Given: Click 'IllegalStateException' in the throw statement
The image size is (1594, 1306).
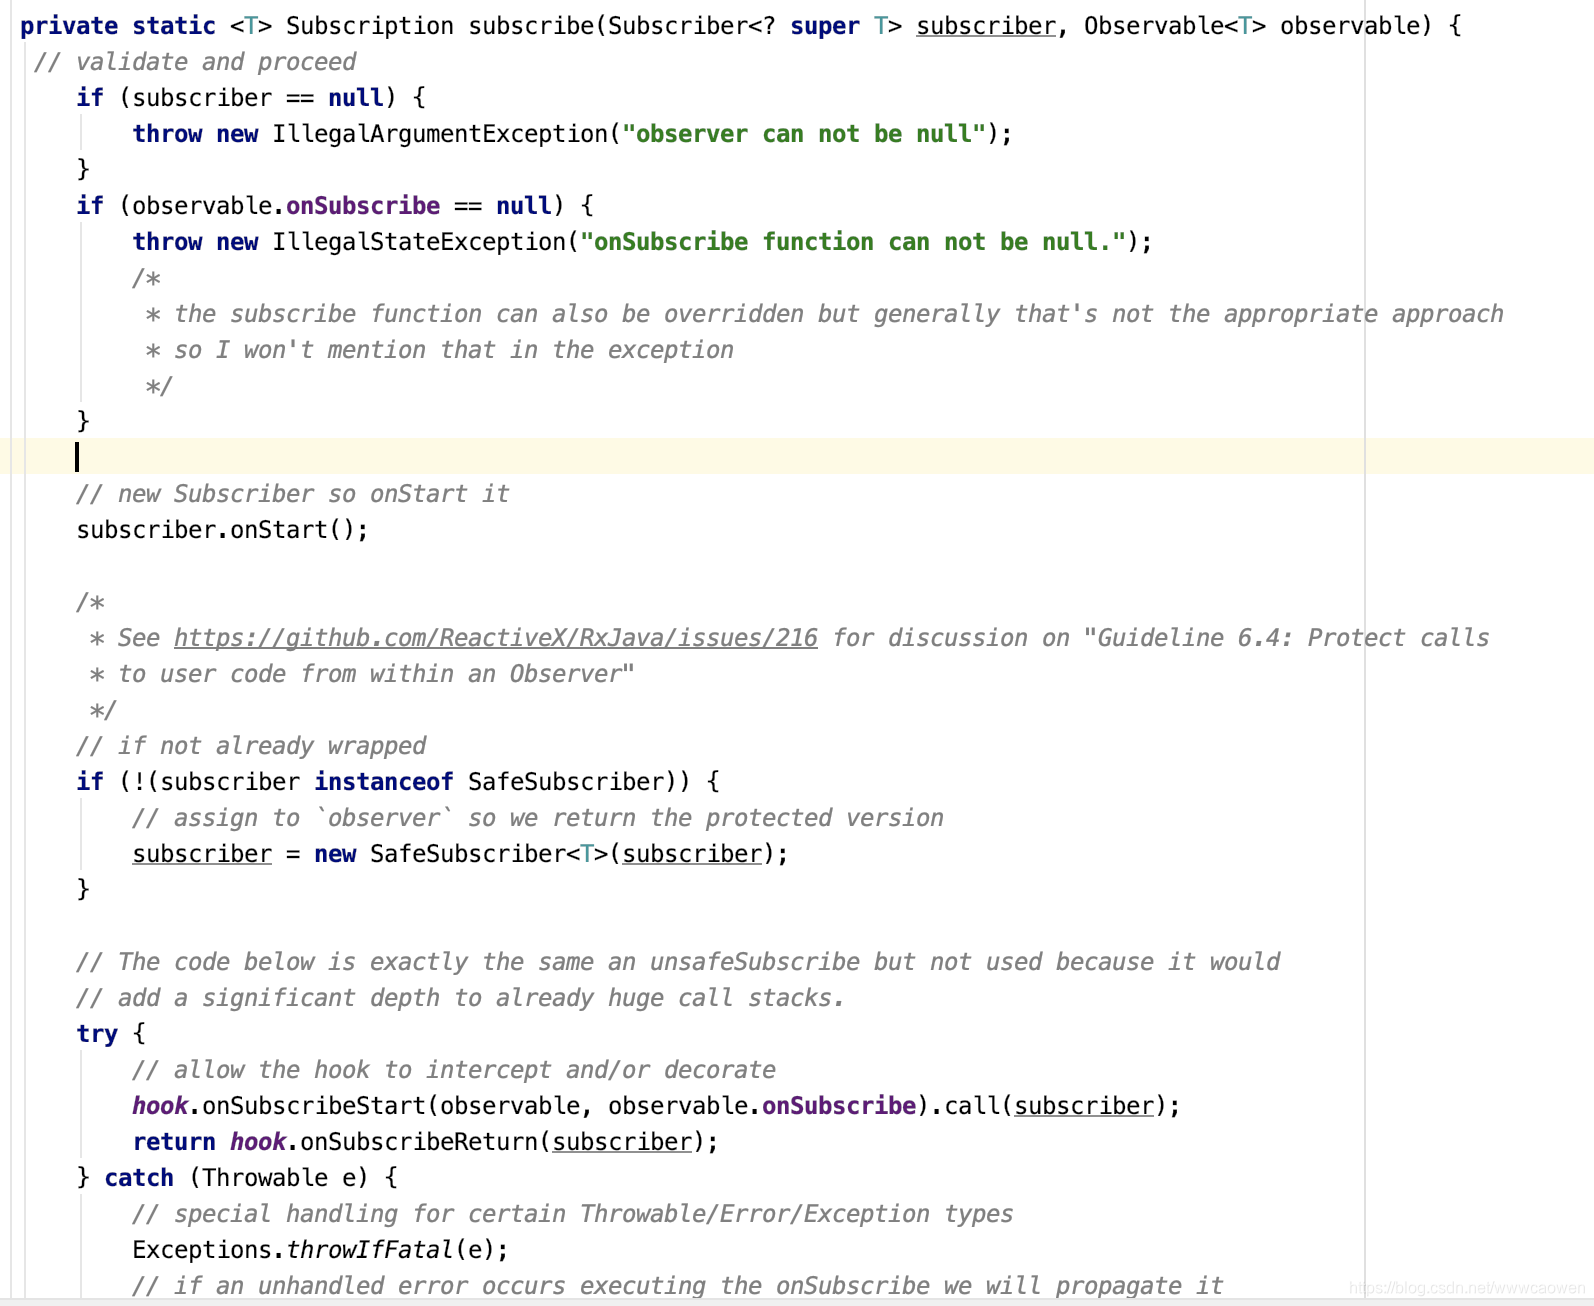Looking at the screenshot, I should pos(419,242).
